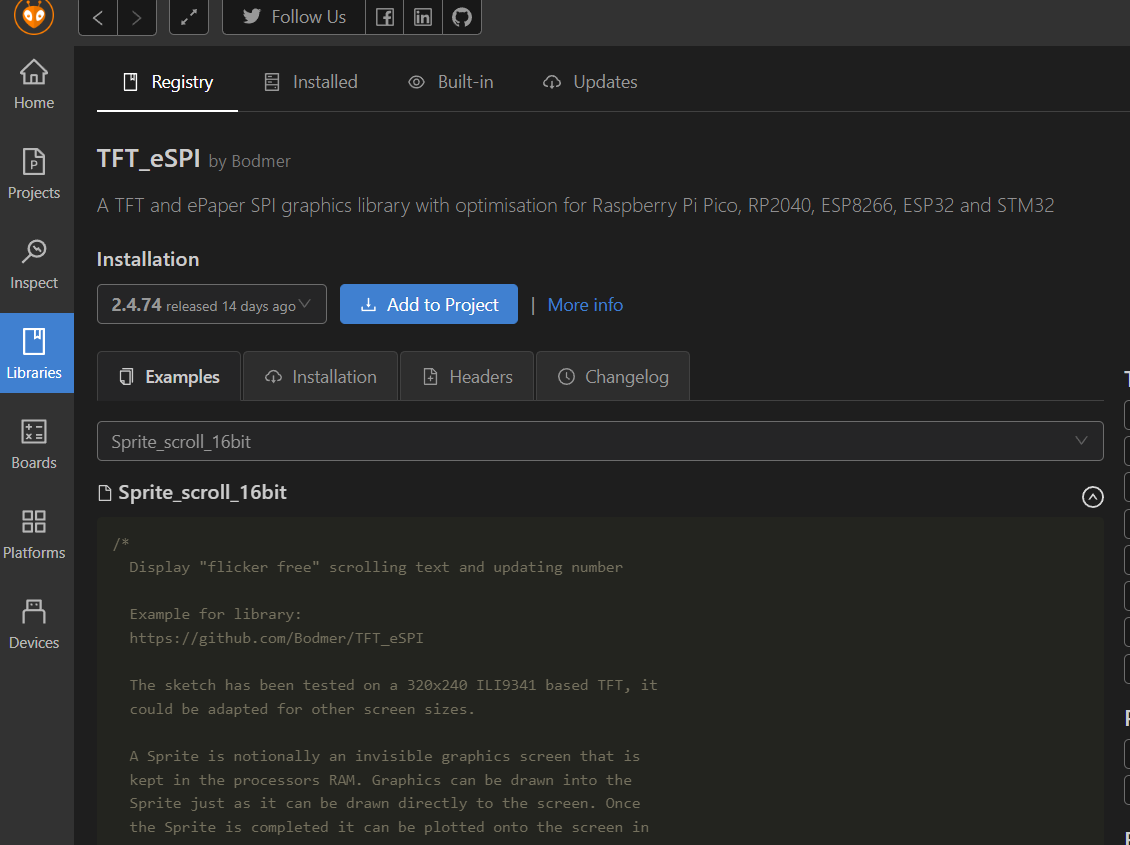The height and width of the screenshot is (845, 1130).
Task: Click the "Display flicker free" comment line
Action: [x=375, y=568]
